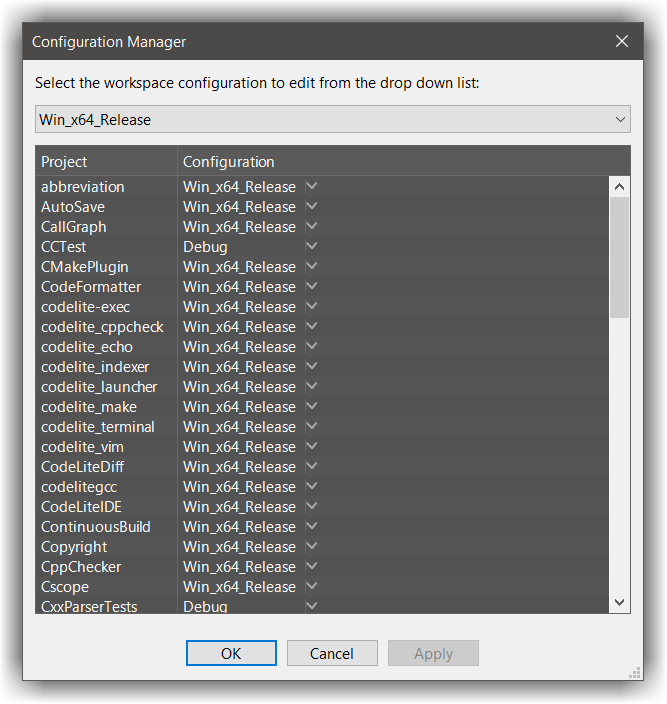Open the CCTest Debug configuration dropdown
The height and width of the screenshot is (704, 667).
(x=312, y=246)
